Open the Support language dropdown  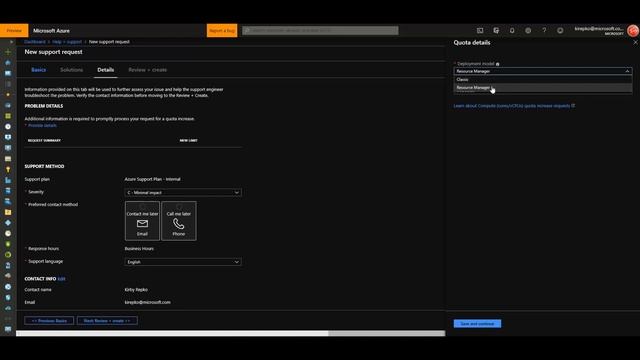pos(183,262)
